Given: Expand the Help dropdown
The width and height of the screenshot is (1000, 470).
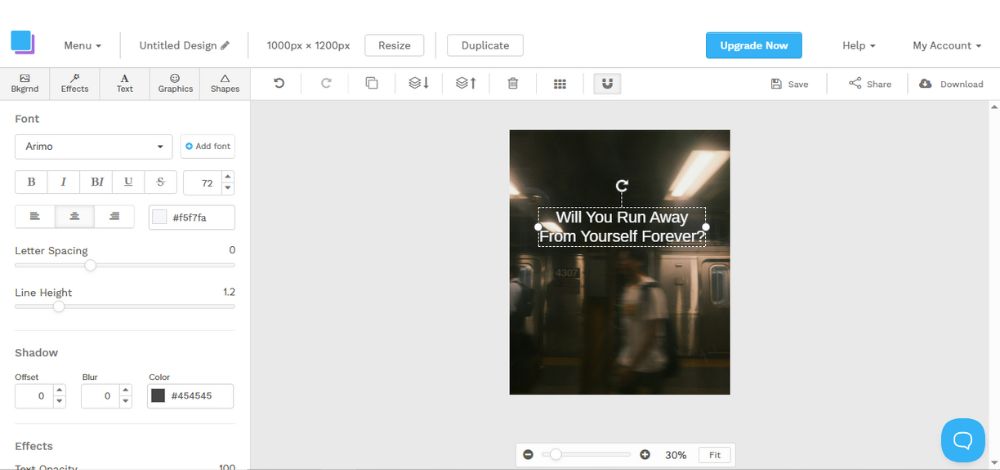Looking at the screenshot, I should 858,46.
